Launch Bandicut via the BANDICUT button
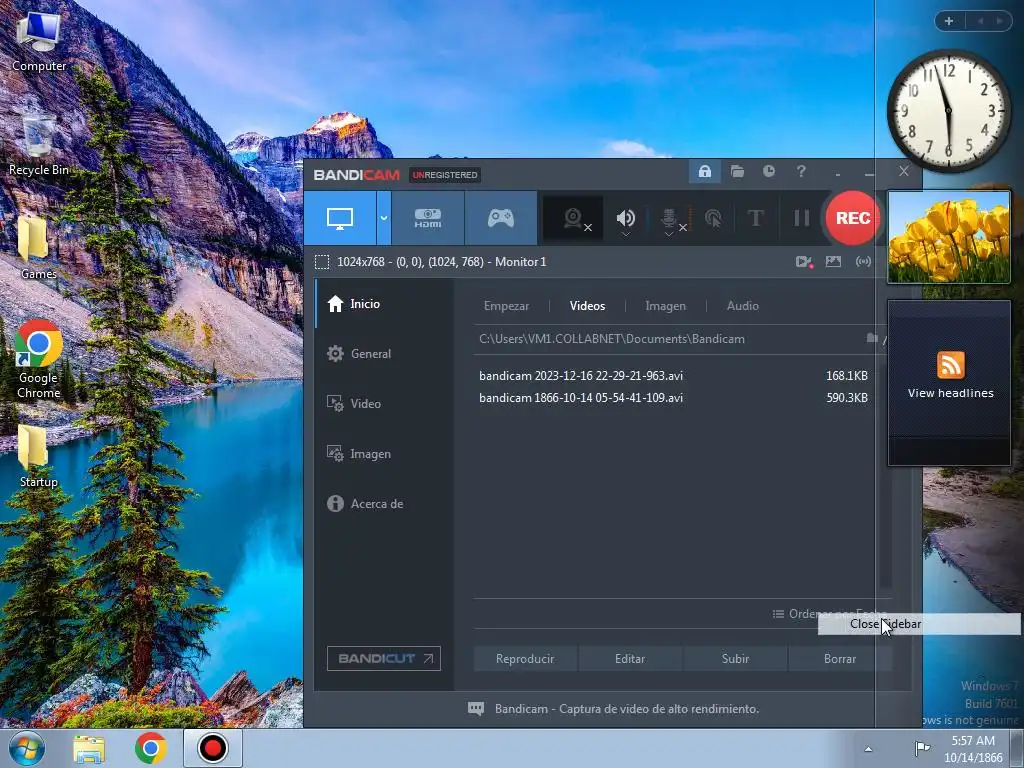The height and width of the screenshot is (768, 1024). (x=384, y=658)
